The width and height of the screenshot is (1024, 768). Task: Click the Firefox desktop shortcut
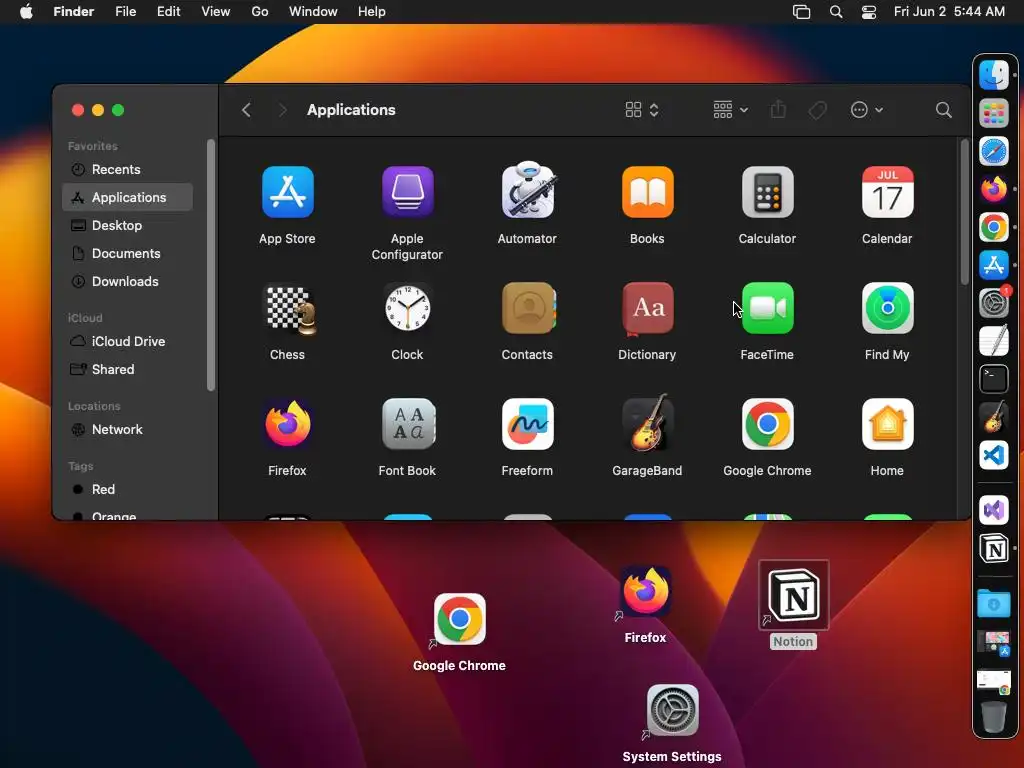coord(645,592)
